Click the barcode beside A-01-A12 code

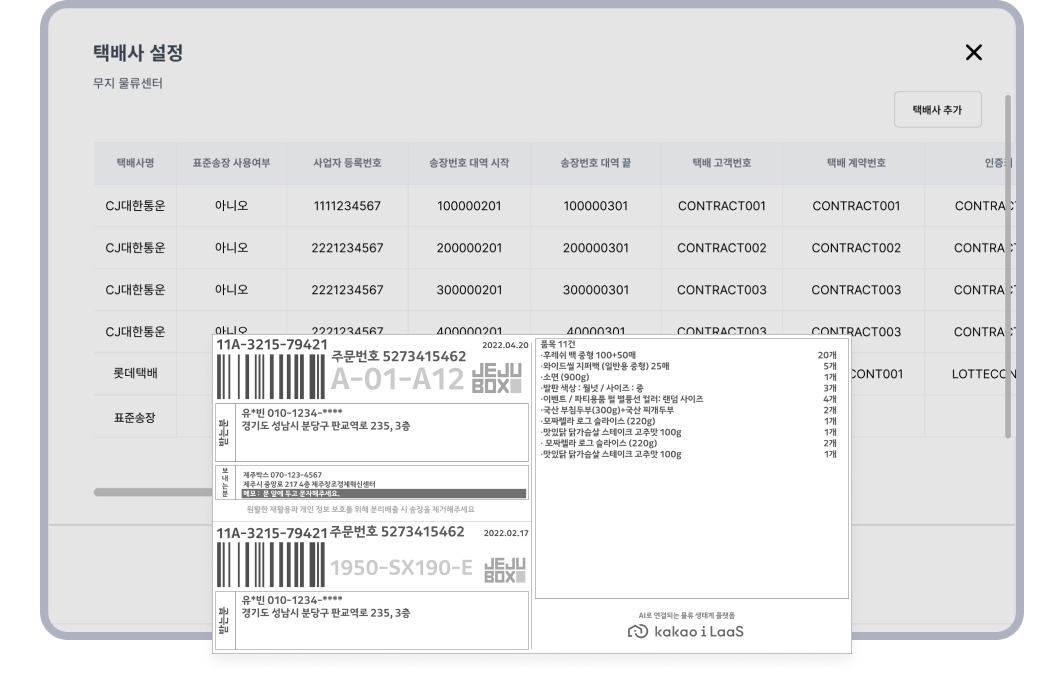(x=270, y=378)
